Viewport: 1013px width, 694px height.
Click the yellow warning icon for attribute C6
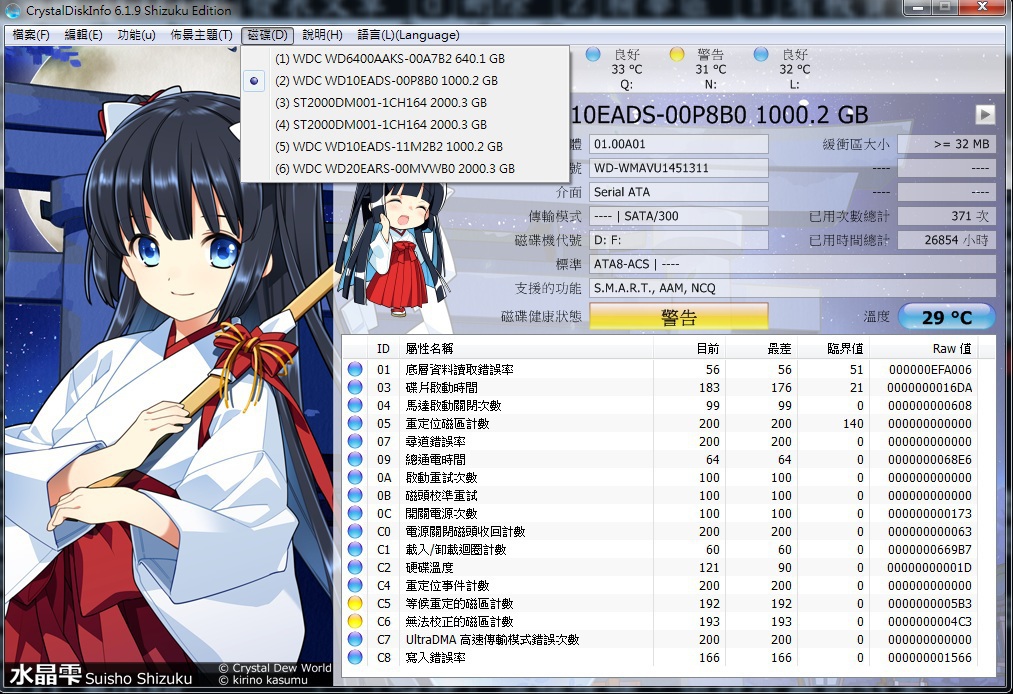coord(355,622)
